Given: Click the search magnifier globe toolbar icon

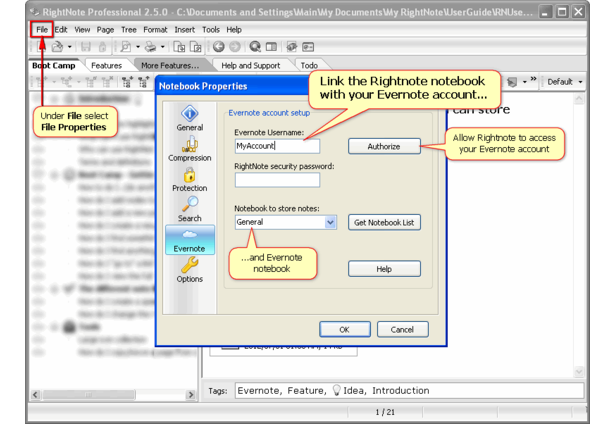Looking at the screenshot, I should pos(255,47).
